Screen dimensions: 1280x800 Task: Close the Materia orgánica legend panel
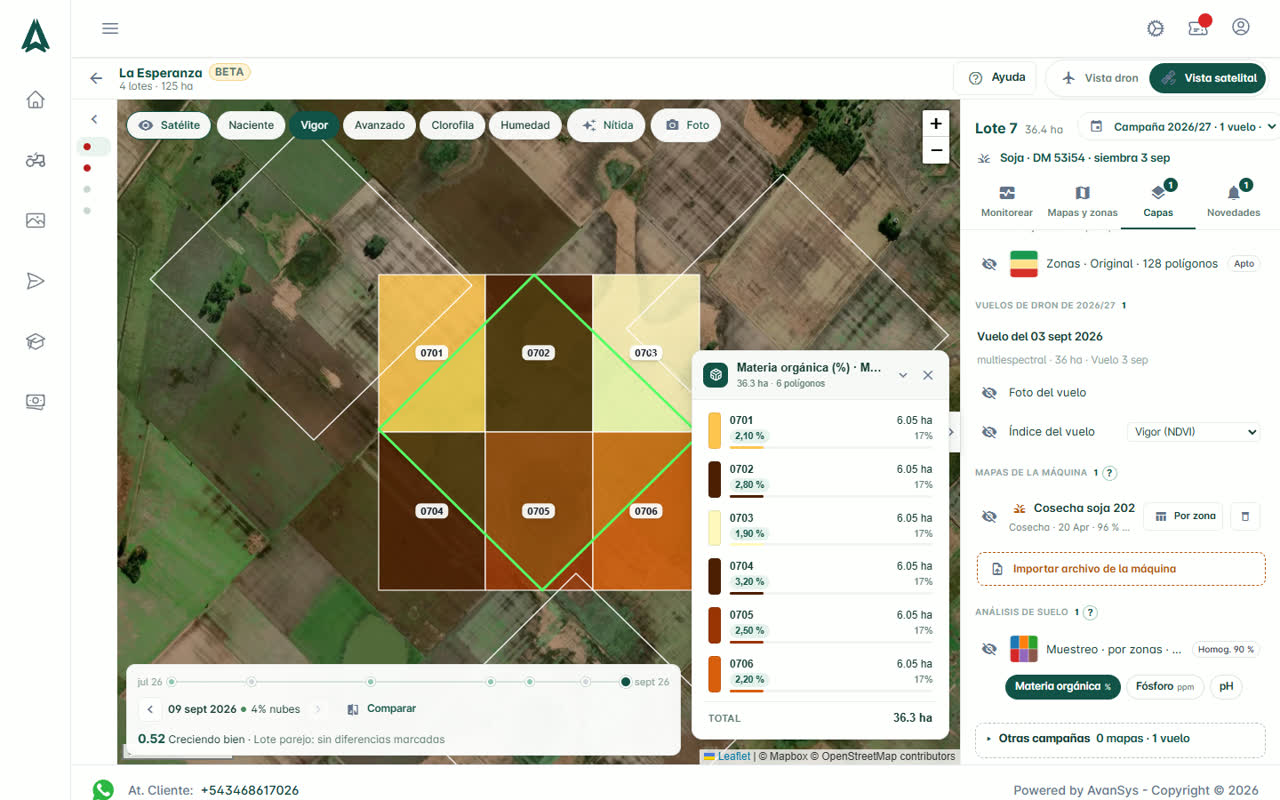(928, 375)
